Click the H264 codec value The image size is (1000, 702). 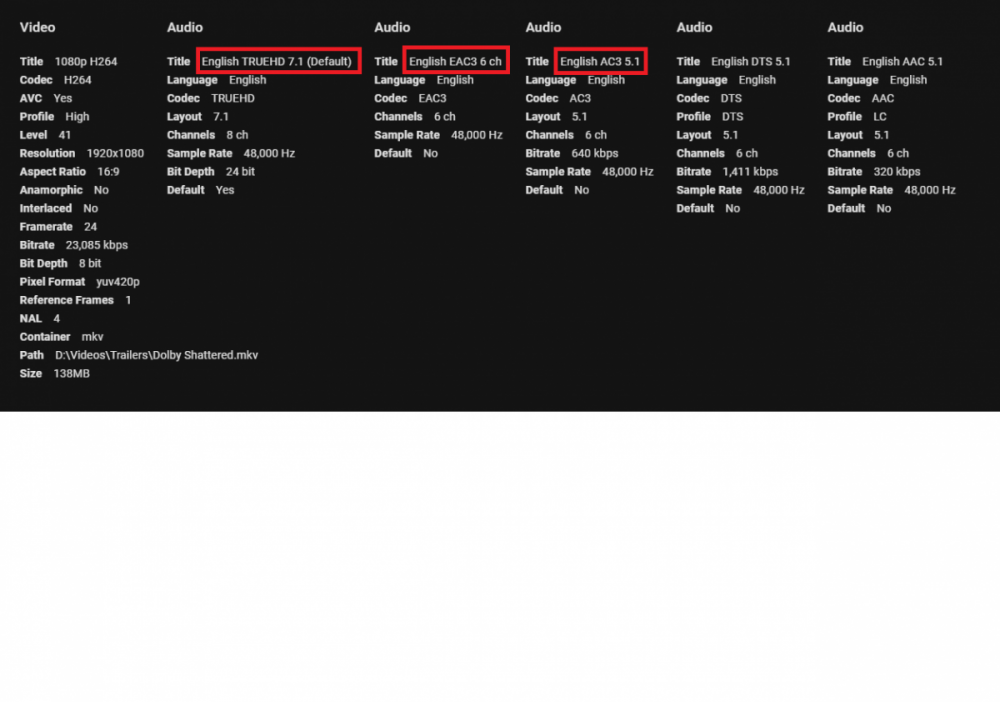tap(77, 79)
